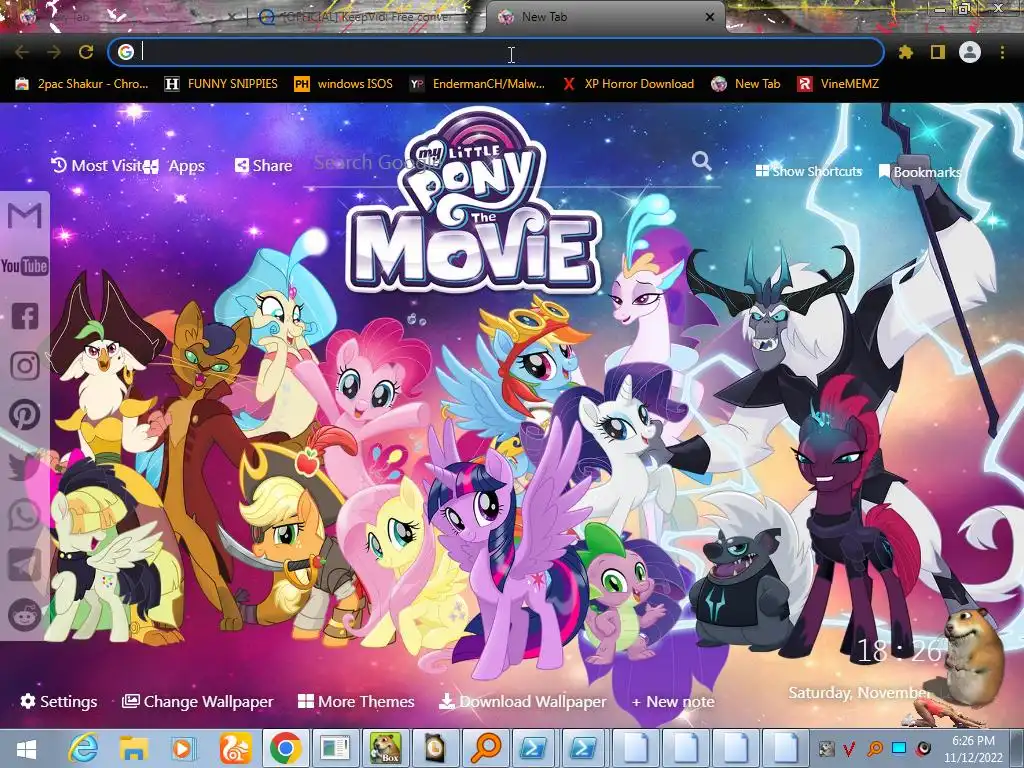The image size is (1024, 768).
Task: Open UC Browser taskbar icon
Action: point(235,749)
